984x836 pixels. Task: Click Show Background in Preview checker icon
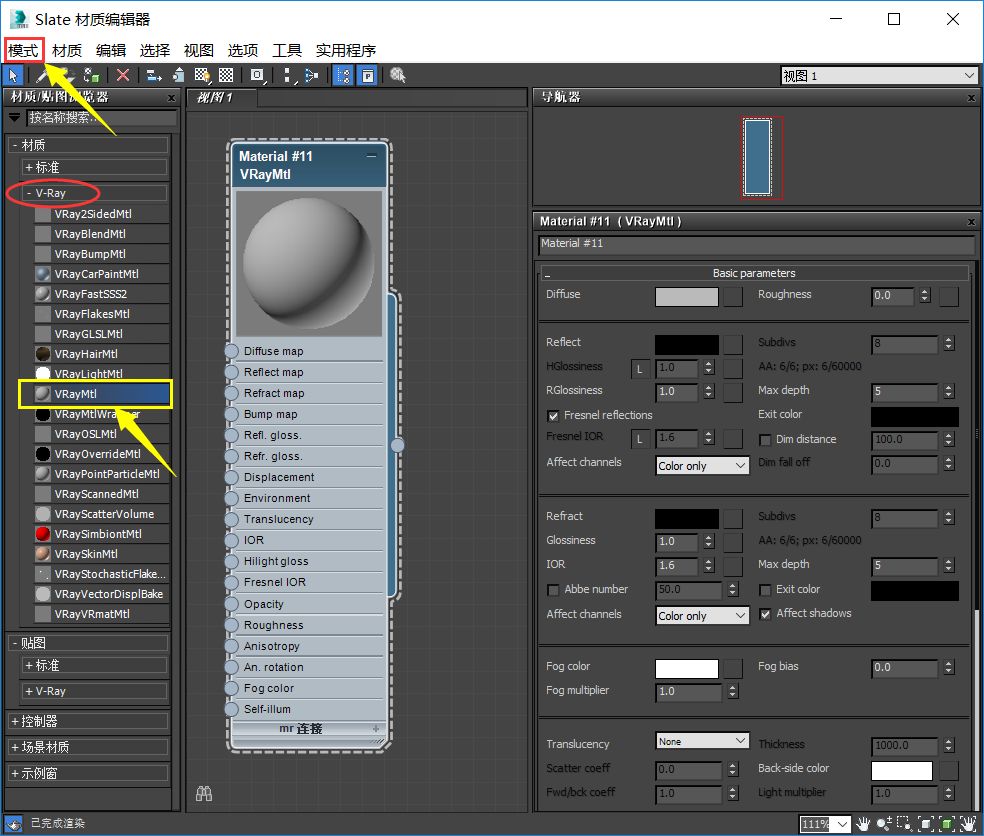point(226,76)
